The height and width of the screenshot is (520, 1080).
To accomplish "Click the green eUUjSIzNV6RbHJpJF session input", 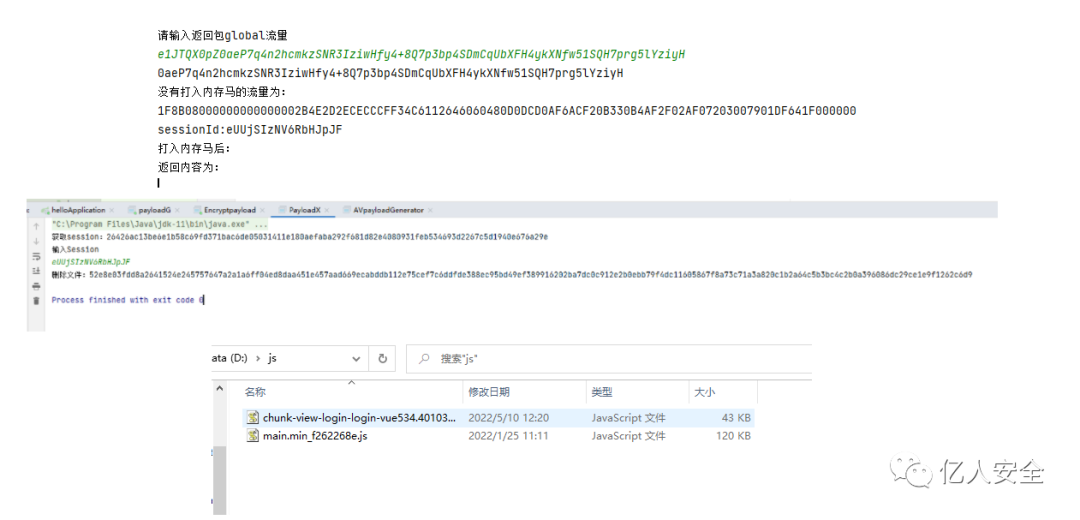I will pyautogui.click(x=91, y=262).
